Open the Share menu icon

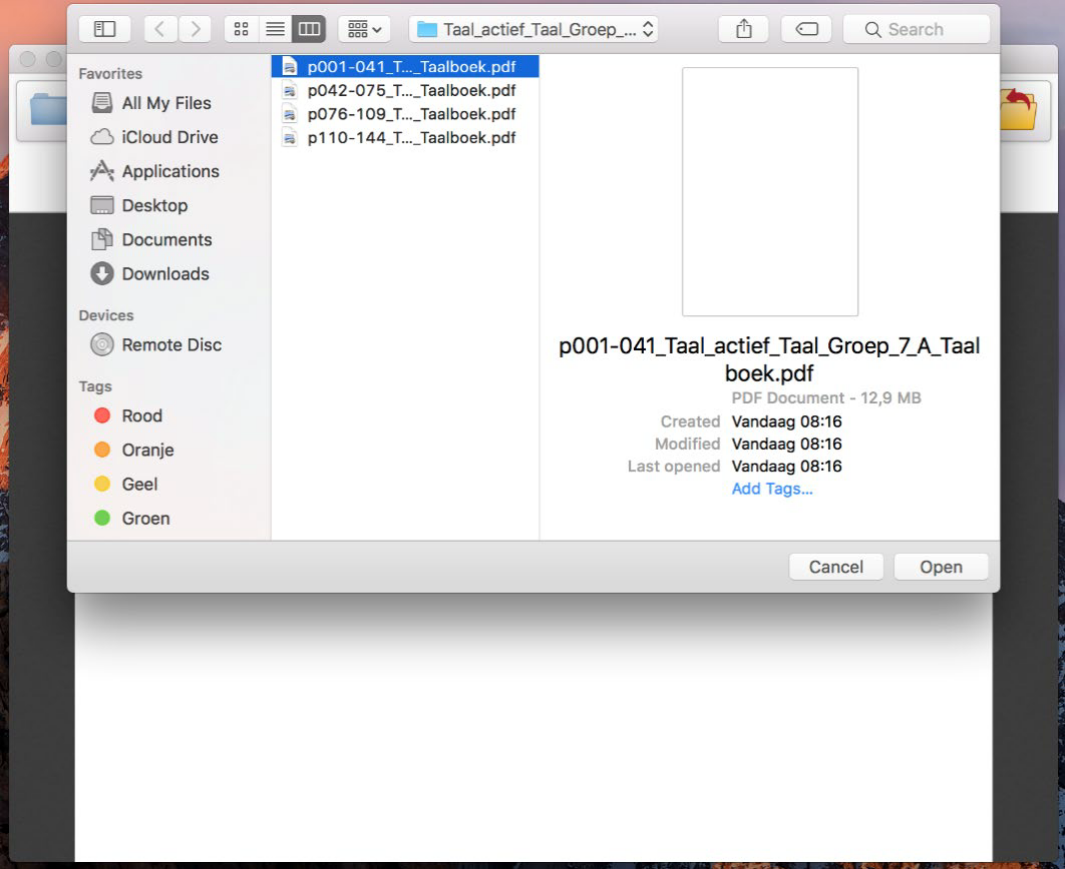coord(742,29)
